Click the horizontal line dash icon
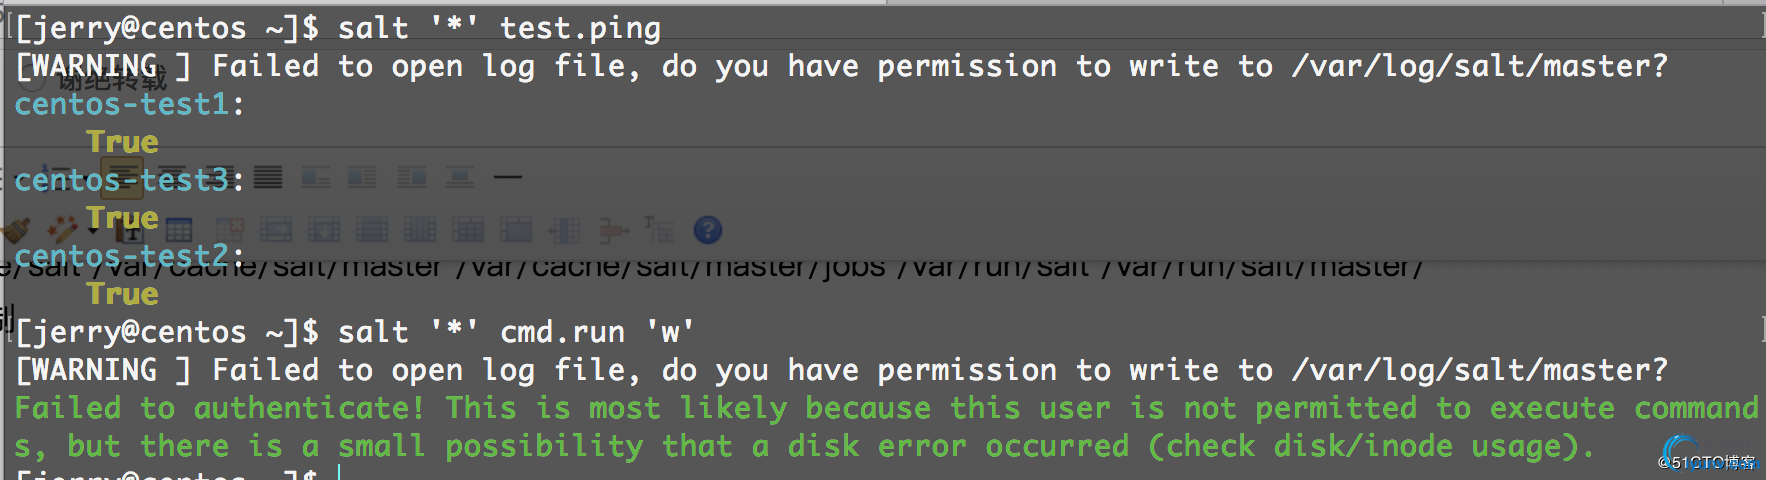 (508, 178)
